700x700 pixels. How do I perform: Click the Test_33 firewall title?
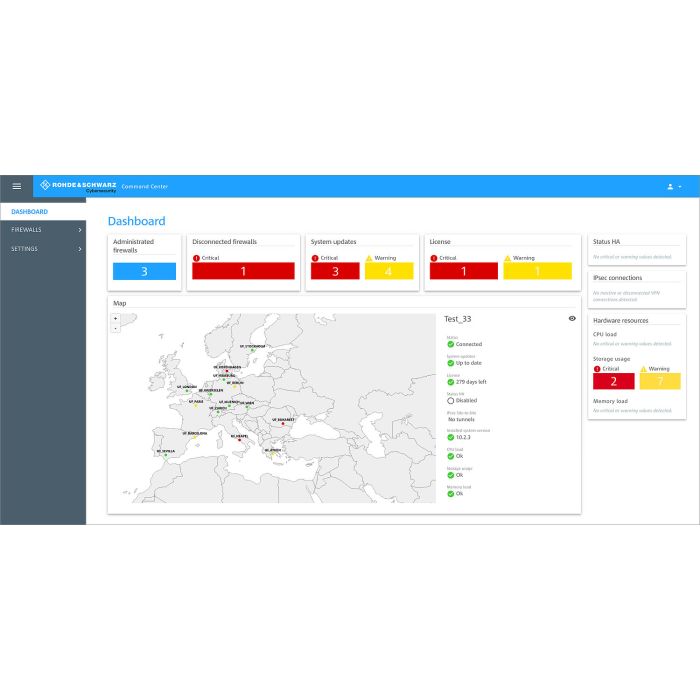pyautogui.click(x=458, y=319)
